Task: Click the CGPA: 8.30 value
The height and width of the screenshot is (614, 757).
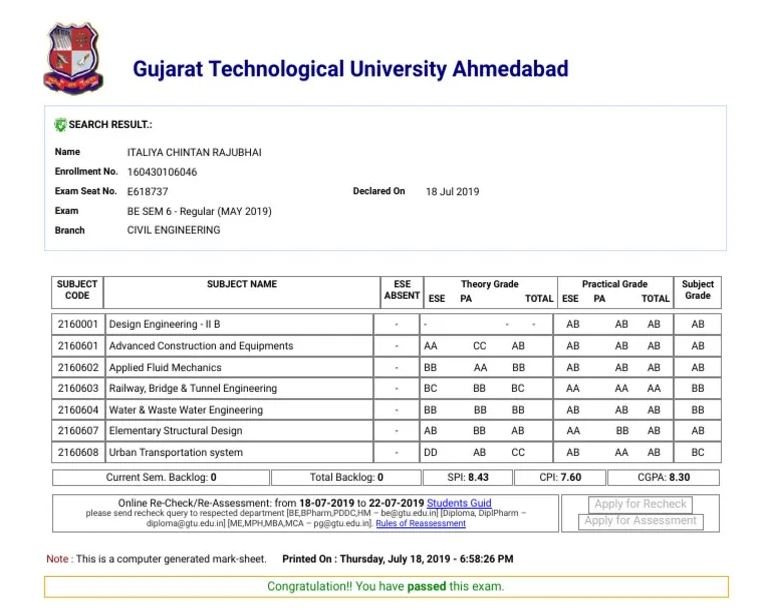Action: click(x=663, y=478)
